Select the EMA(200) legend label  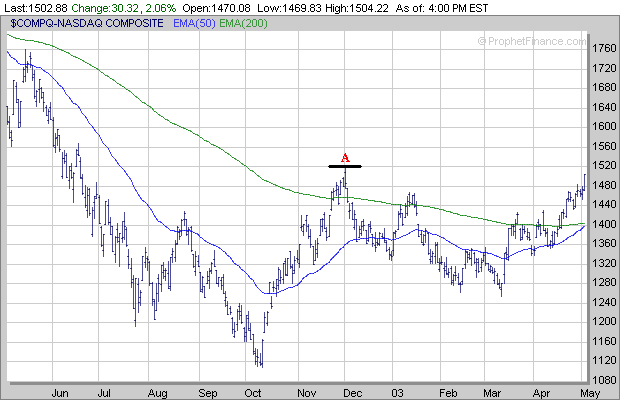243,23
